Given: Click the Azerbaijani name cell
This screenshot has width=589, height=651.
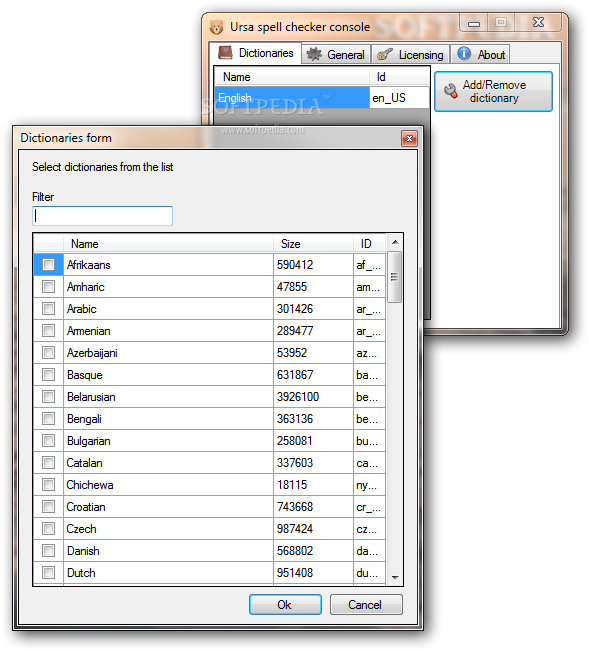Looking at the screenshot, I should coord(168,352).
